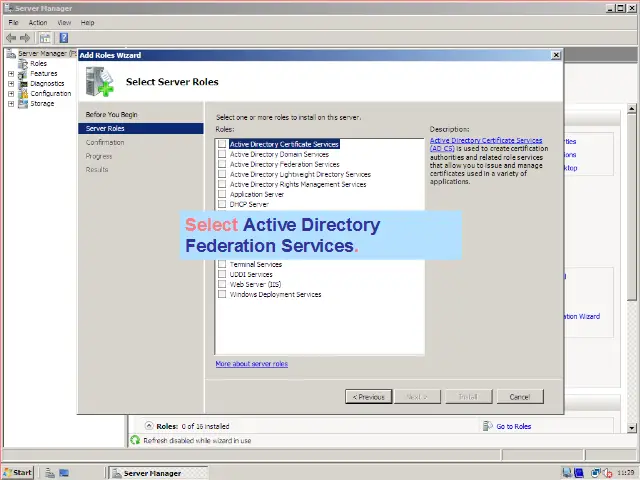Click the Storage icon in the tree
The image size is (640, 480).
coord(23,104)
